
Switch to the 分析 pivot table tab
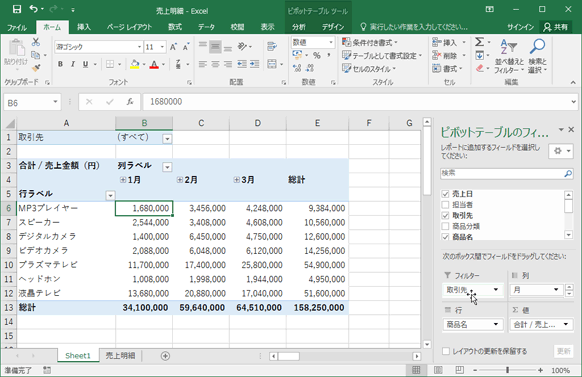tap(298, 27)
